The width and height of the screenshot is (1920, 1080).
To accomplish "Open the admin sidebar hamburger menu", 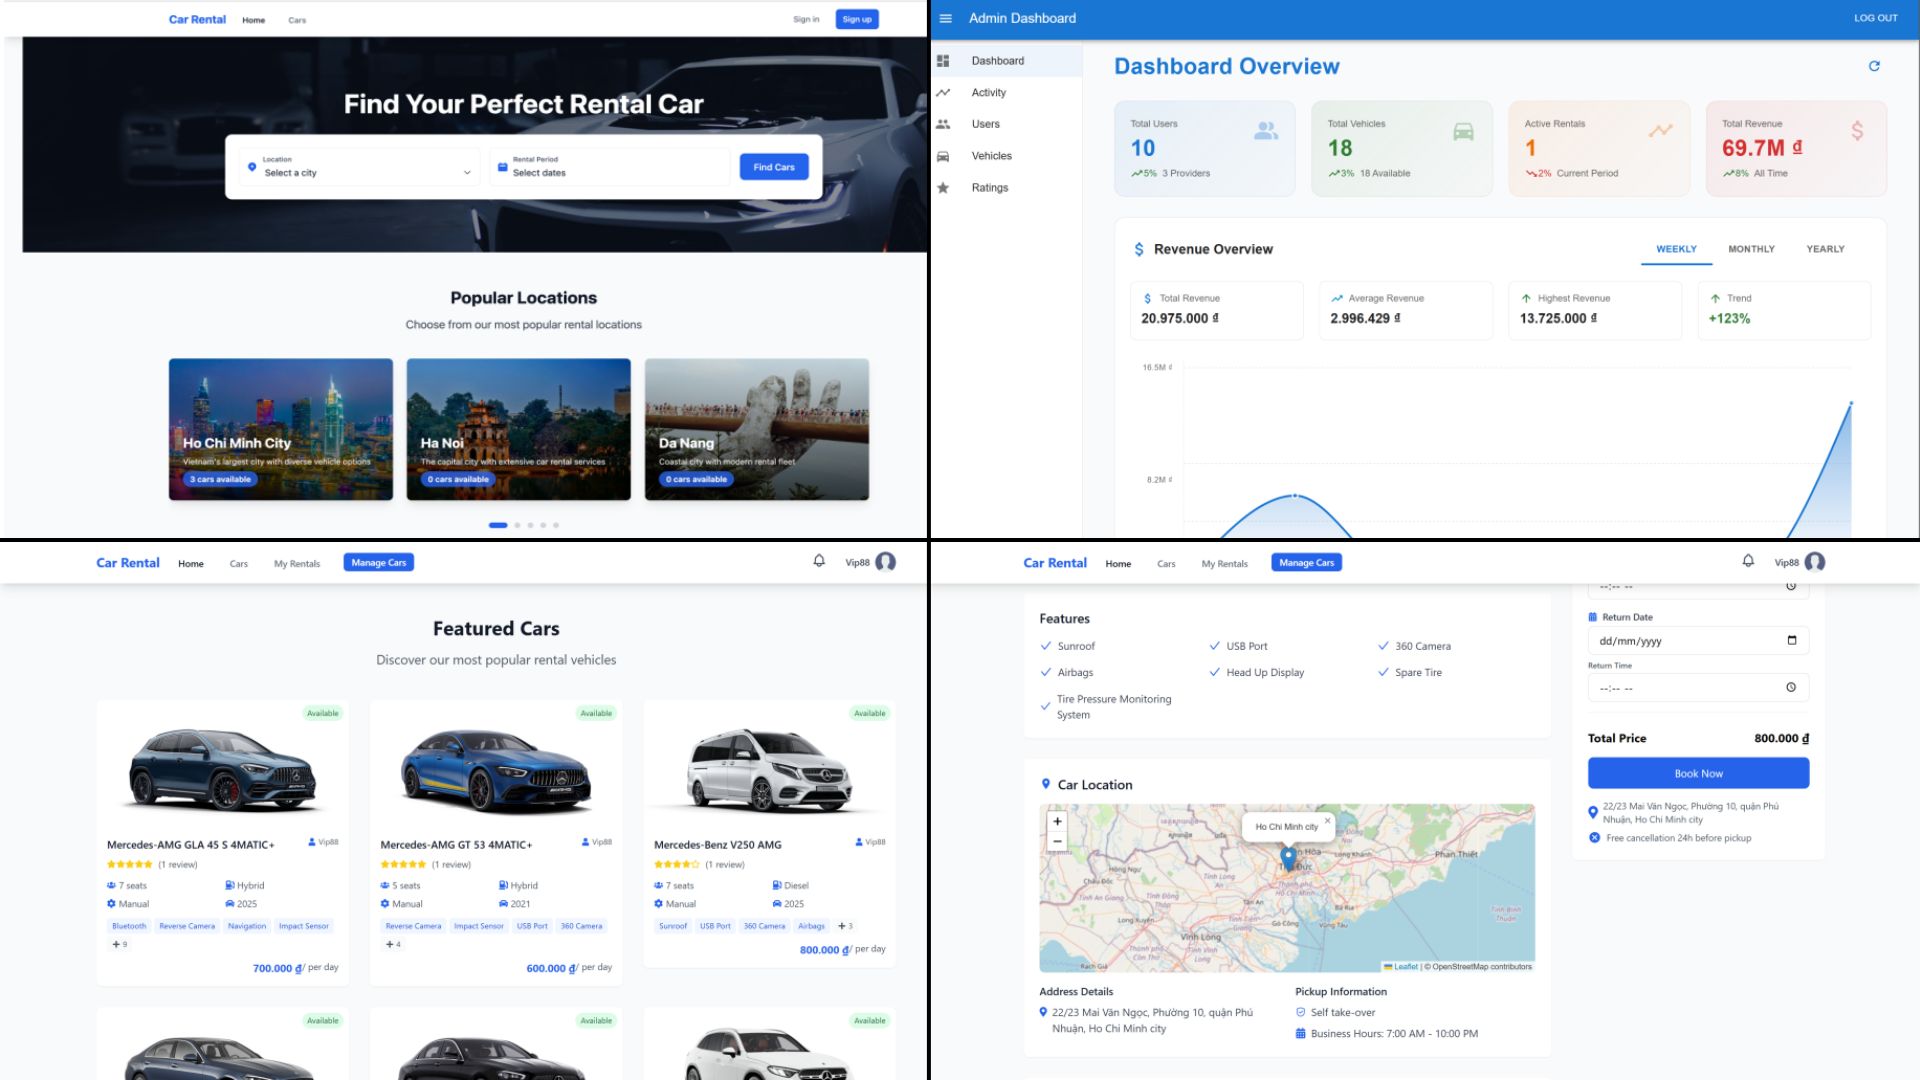I will pos(944,17).
